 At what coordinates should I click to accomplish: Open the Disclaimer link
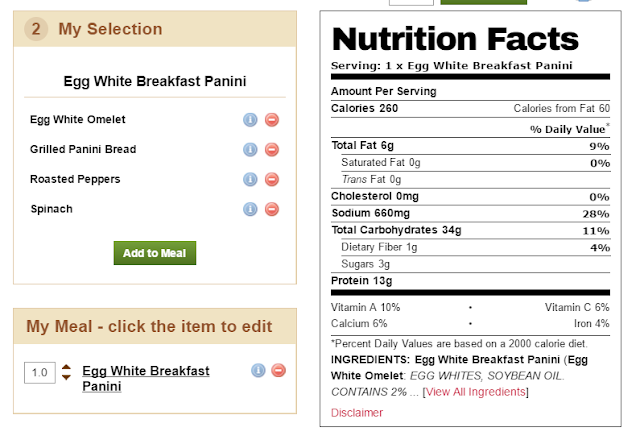[357, 412]
